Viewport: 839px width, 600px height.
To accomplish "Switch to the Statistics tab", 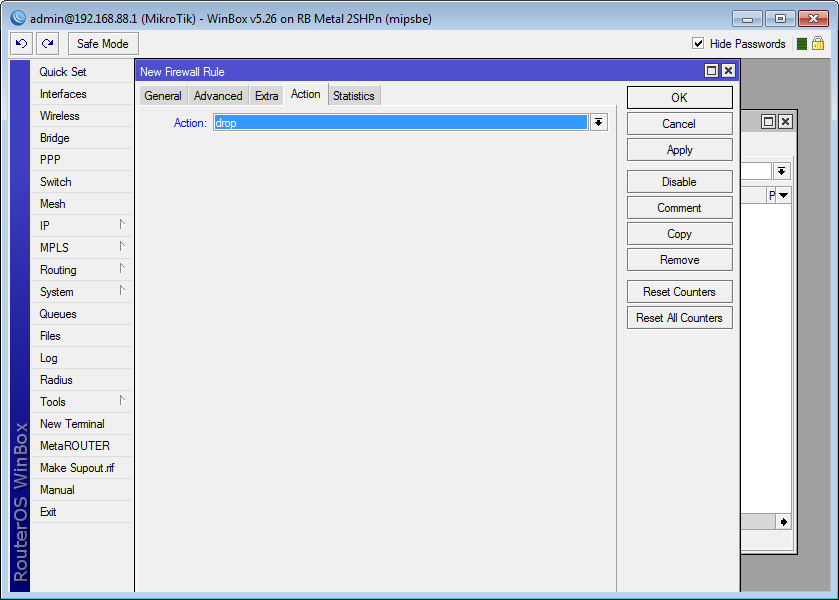I will click(354, 96).
